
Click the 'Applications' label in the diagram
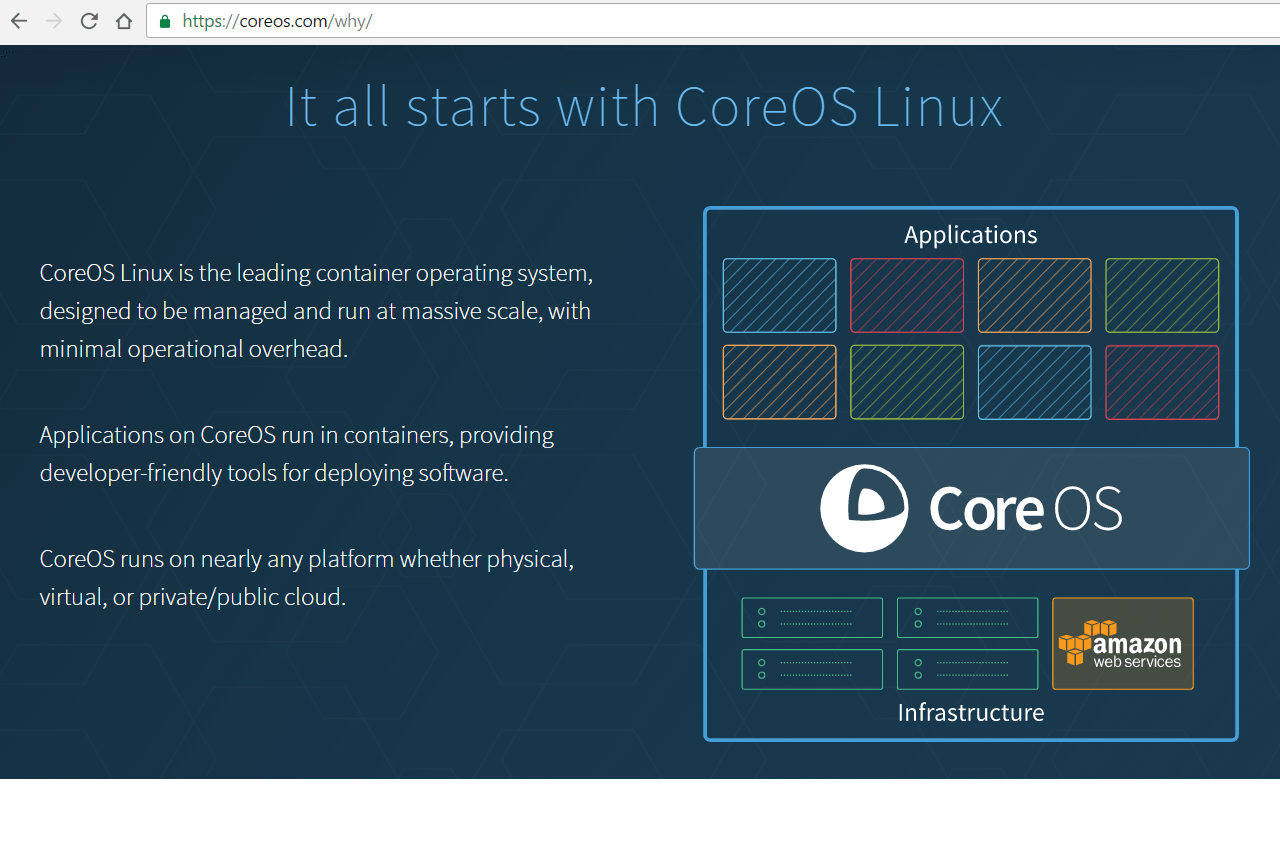[969, 234]
